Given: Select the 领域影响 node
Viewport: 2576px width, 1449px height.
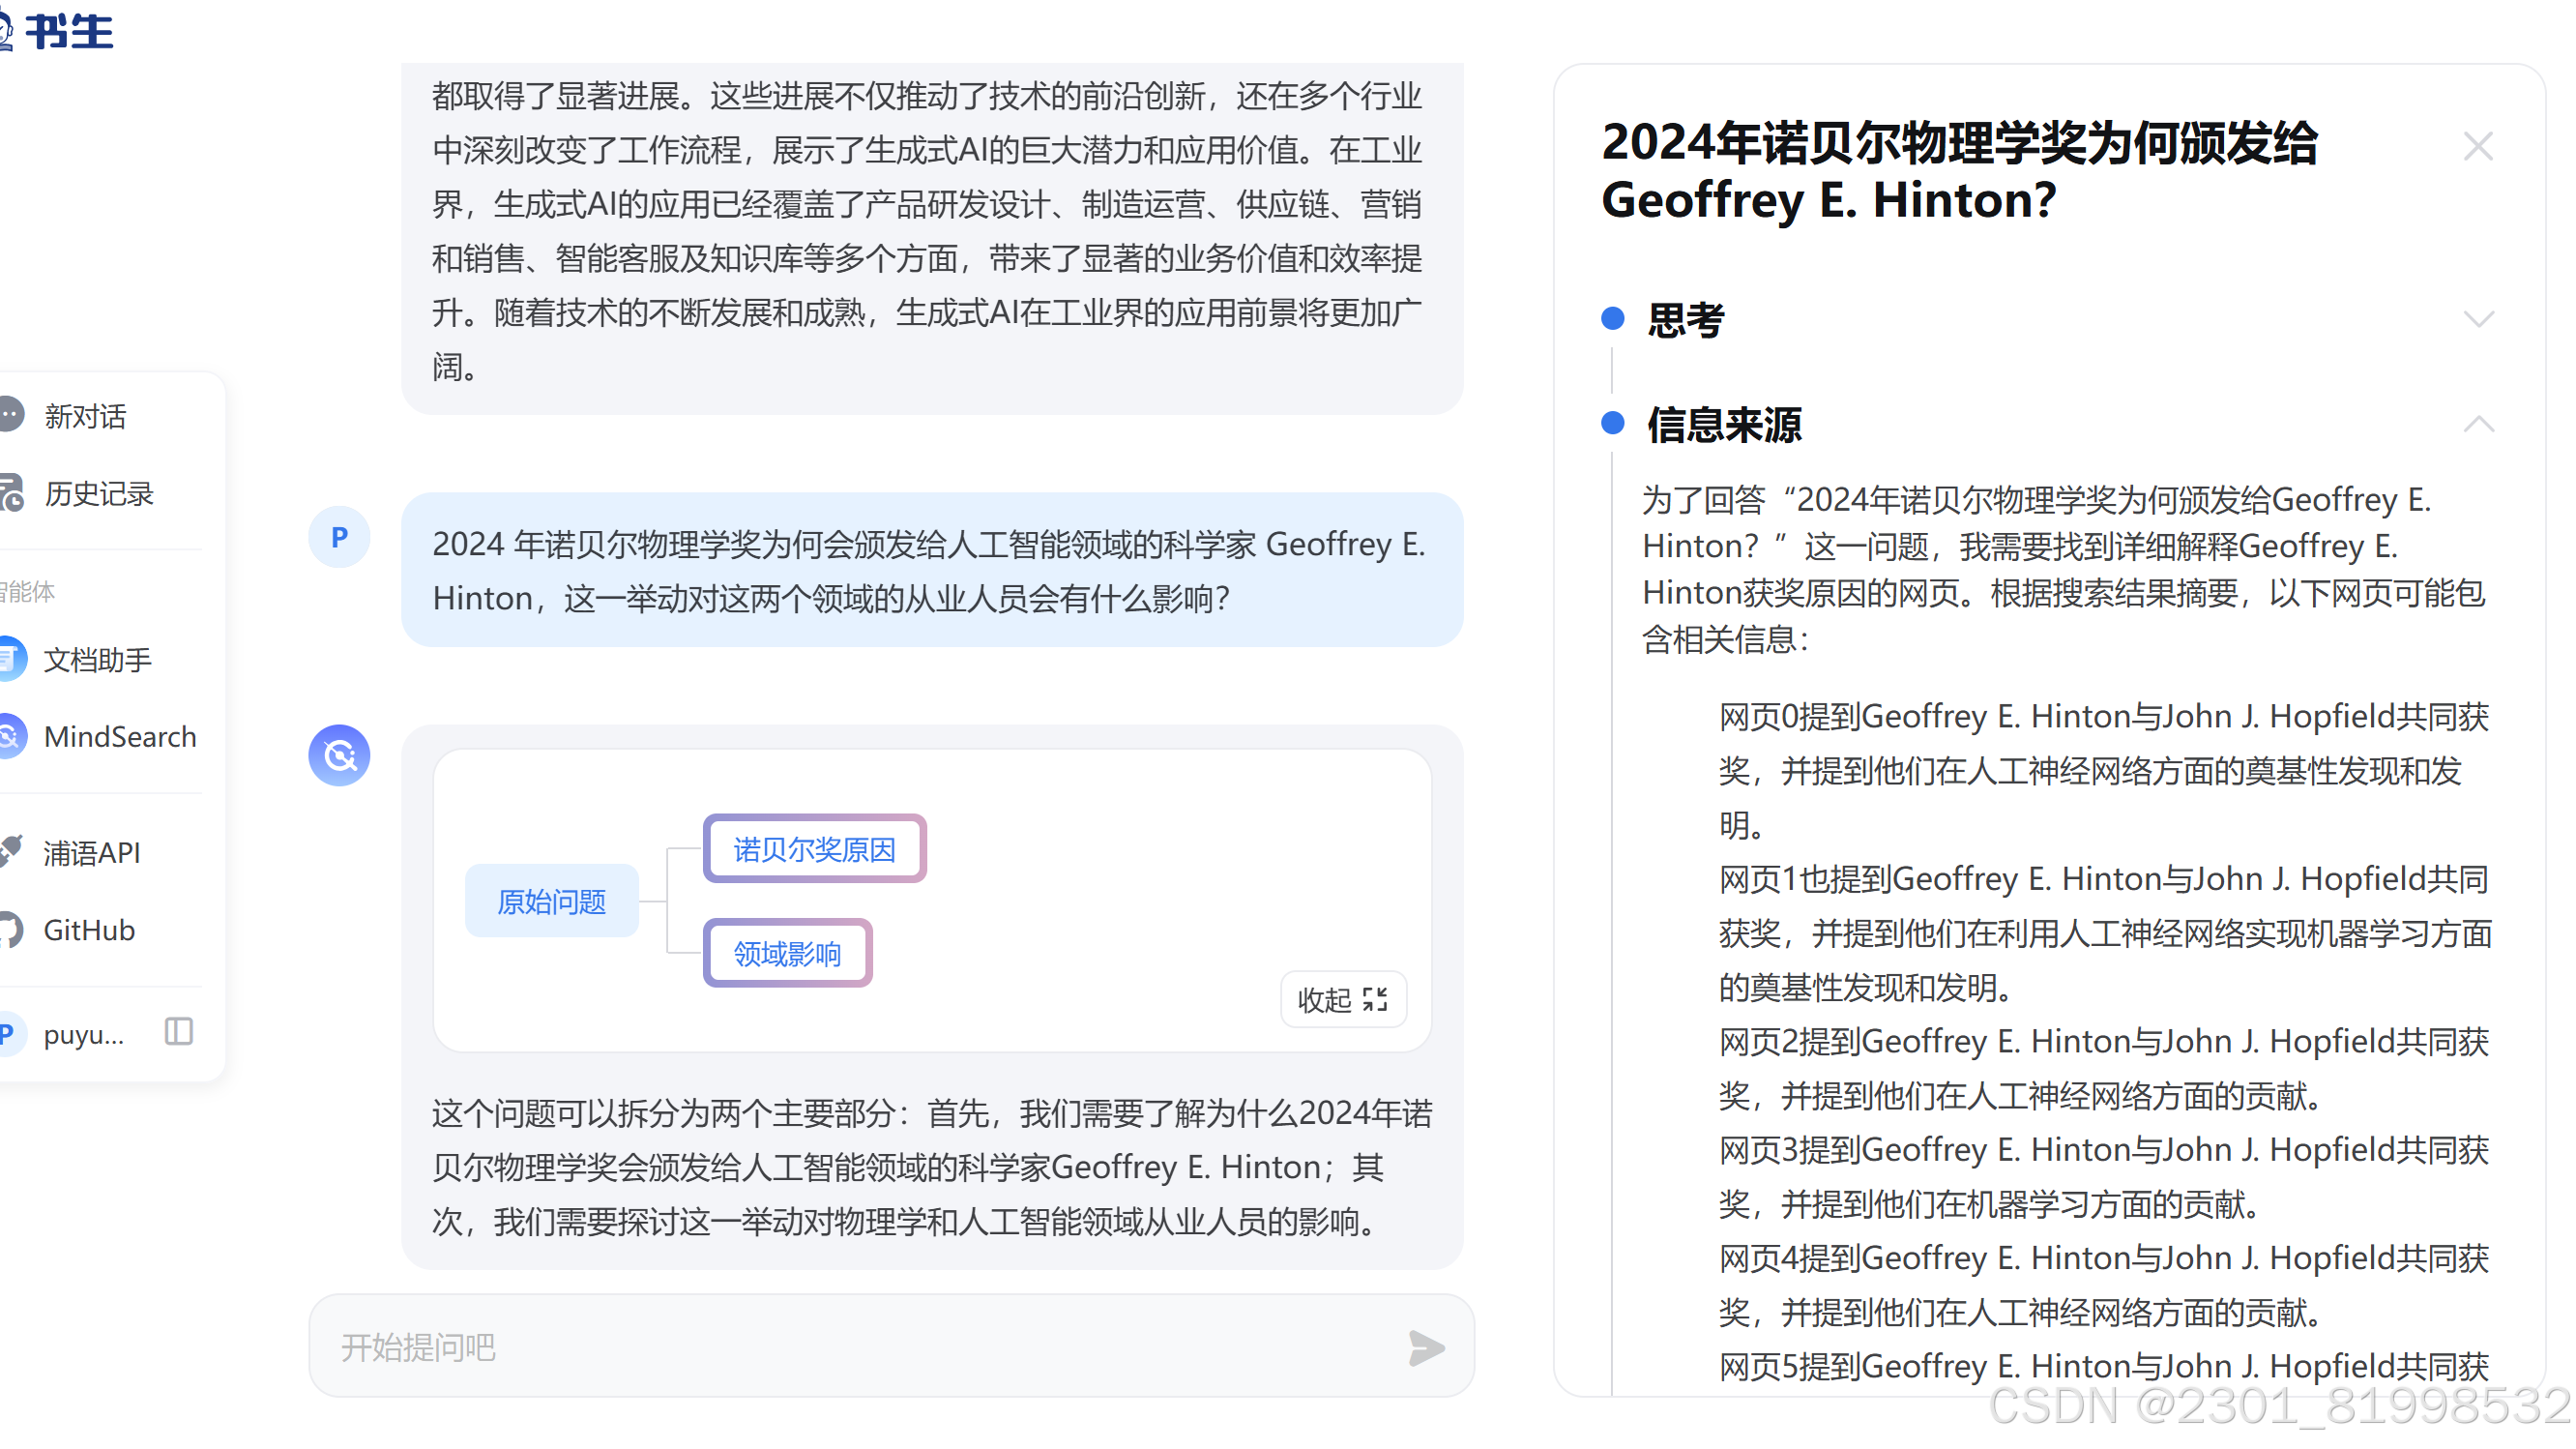Looking at the screenshot, I should [787, 953].
